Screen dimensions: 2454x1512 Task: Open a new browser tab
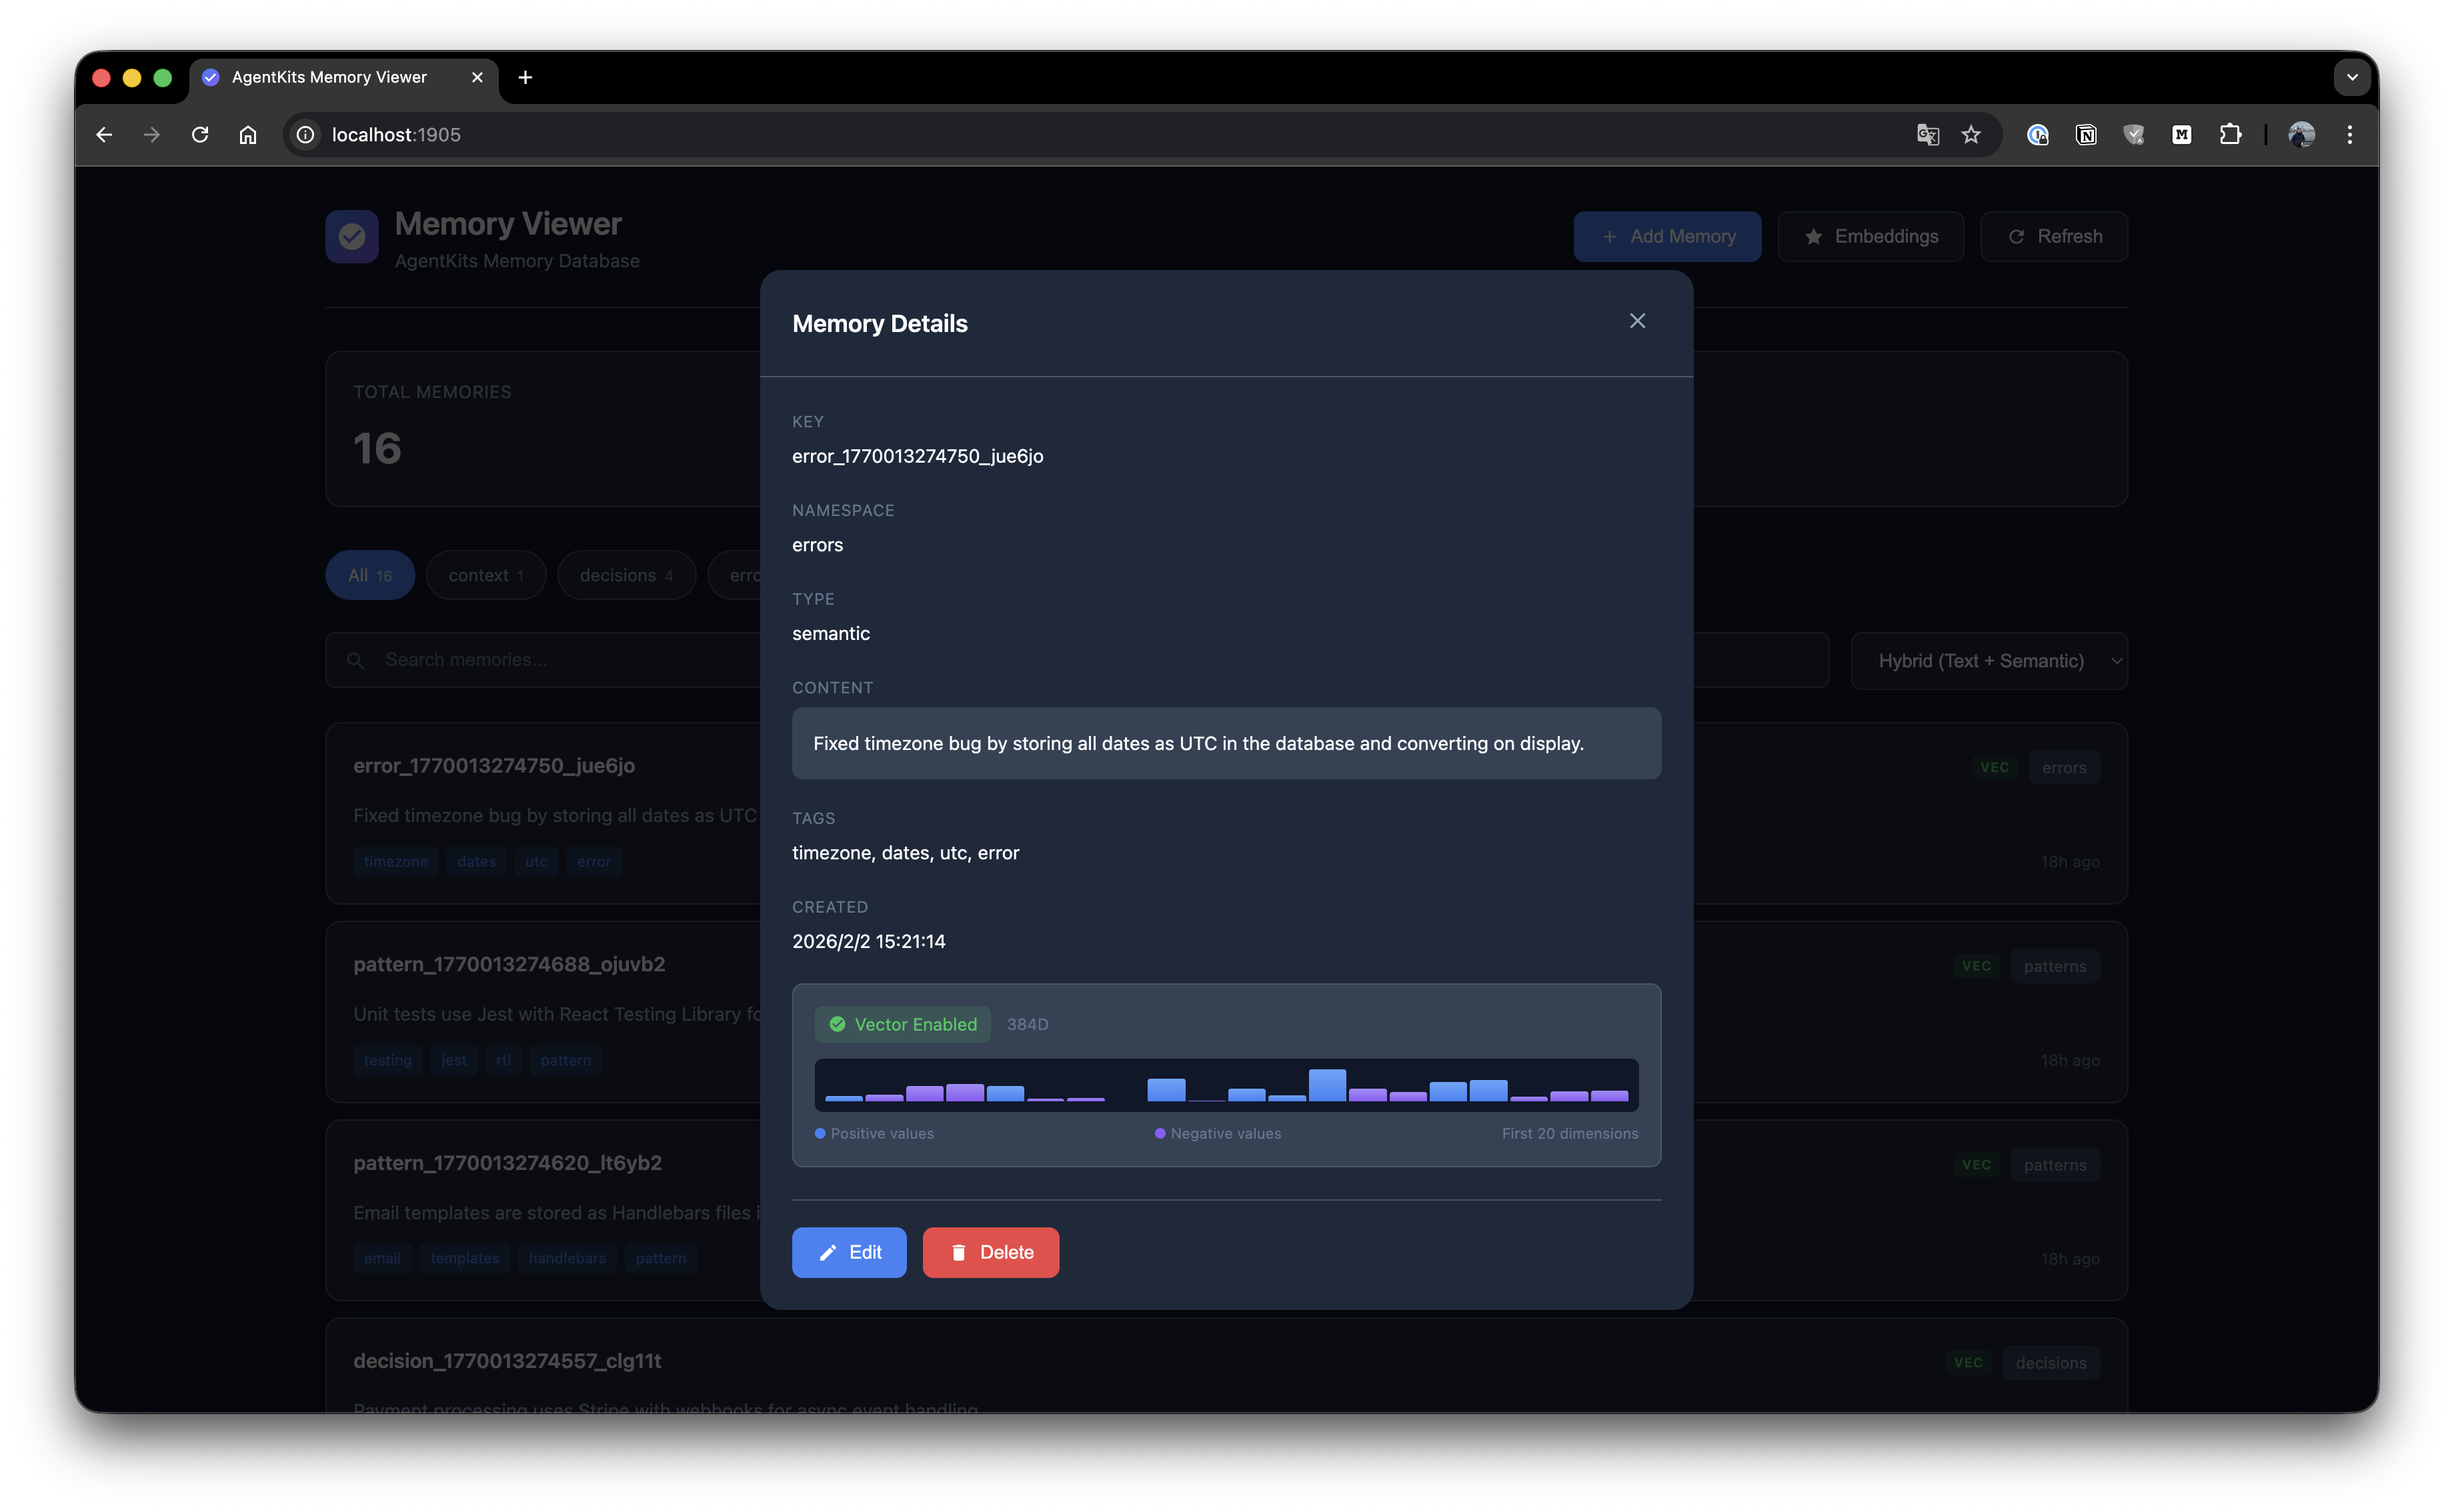(x=525, y=77)
